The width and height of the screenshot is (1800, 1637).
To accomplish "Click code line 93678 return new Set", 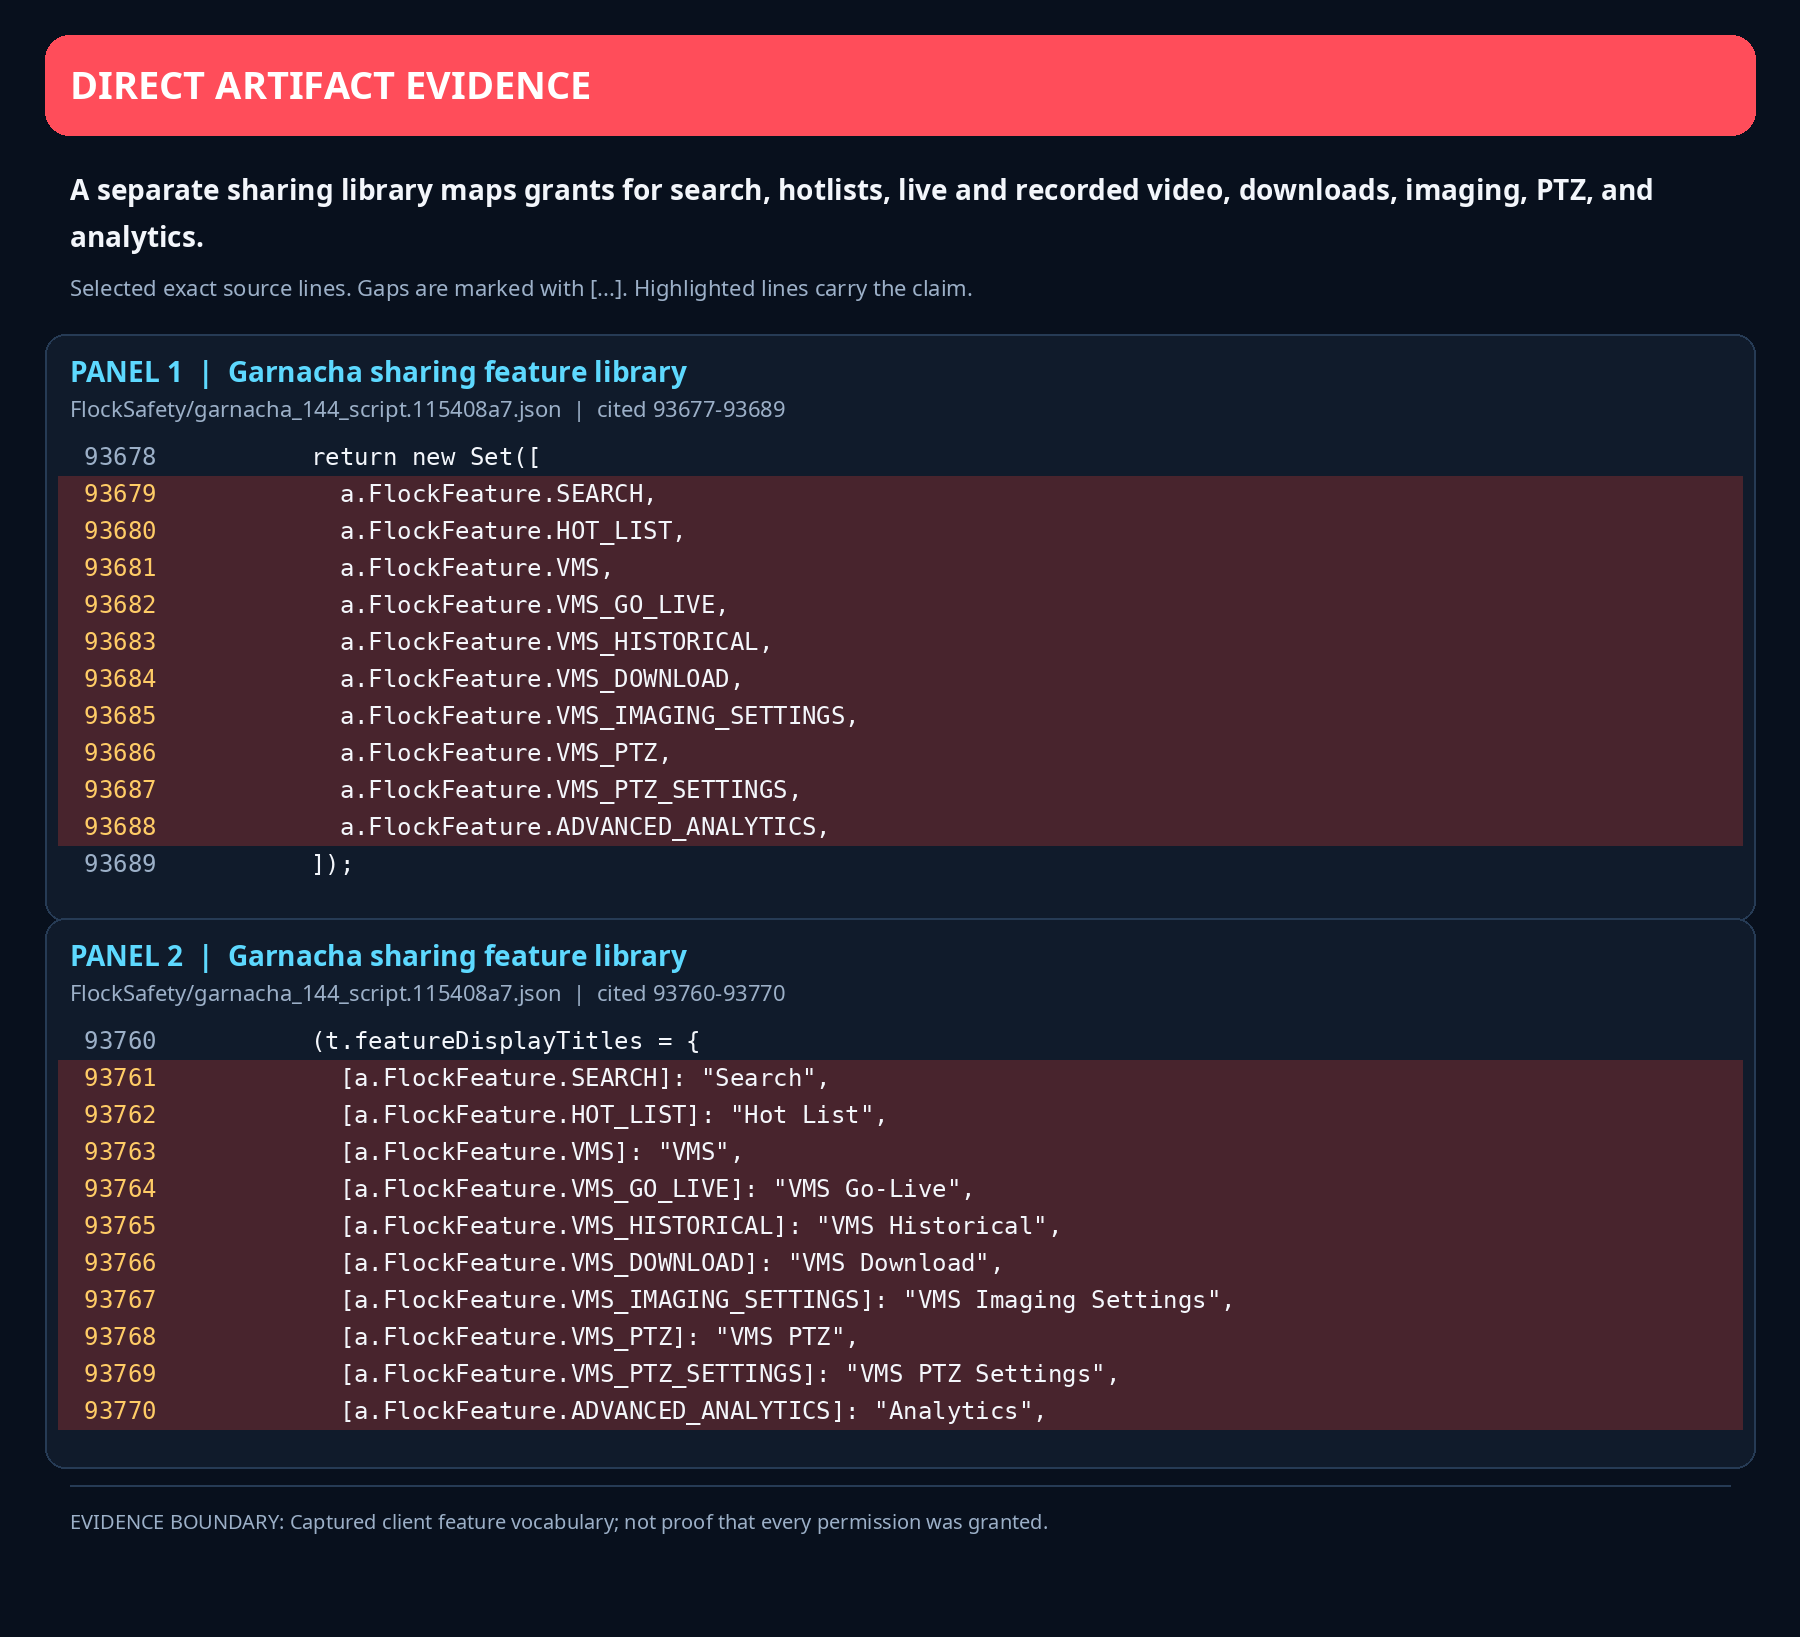I will (x=900, y=457).
